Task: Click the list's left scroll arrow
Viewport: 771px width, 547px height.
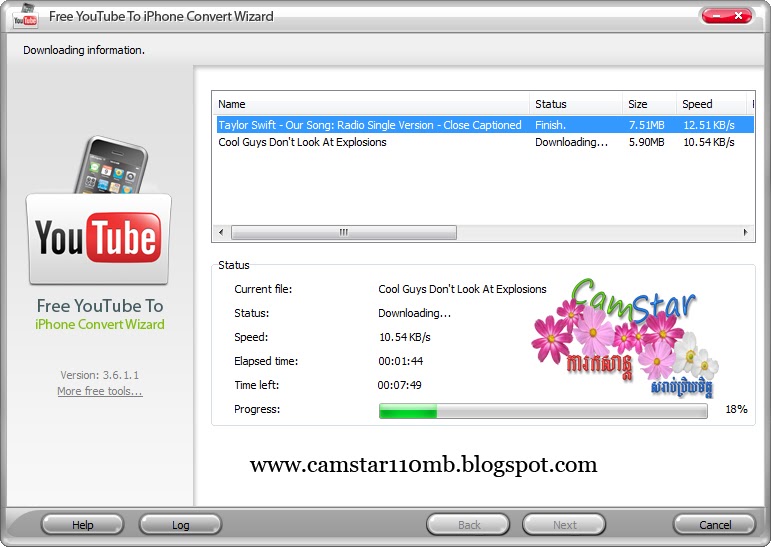Action: tap(221, 232)
